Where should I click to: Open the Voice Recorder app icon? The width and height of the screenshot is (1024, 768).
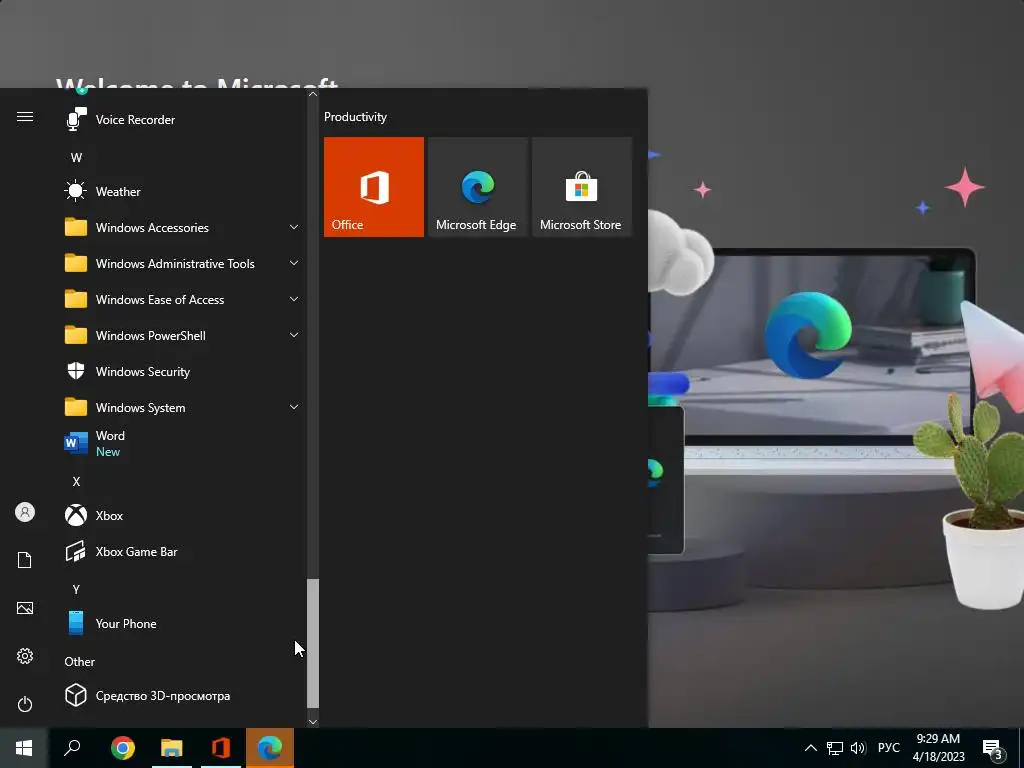tap(76, 120)
